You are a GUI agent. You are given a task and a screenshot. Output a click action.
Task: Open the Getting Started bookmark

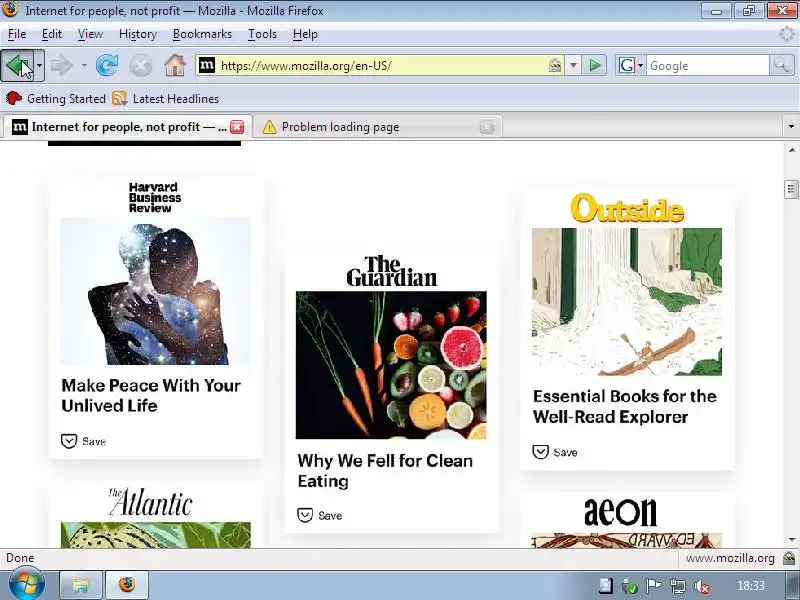click(x=56, y=98)
